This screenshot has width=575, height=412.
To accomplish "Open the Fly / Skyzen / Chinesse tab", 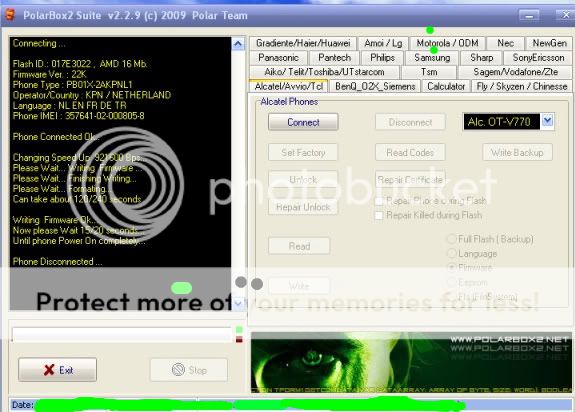I will 522,87.
